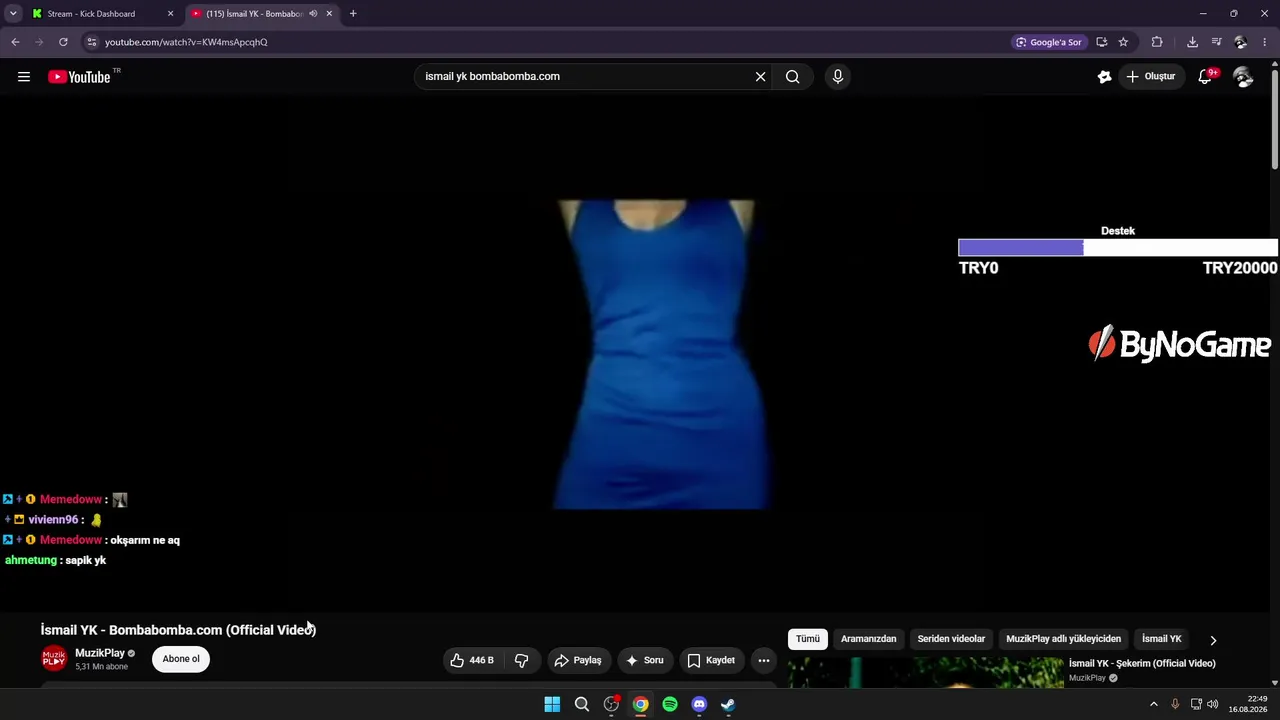This screenshot has width=1280, height=720.
Task: Go to the YouTube home logo
Action: 80,77
